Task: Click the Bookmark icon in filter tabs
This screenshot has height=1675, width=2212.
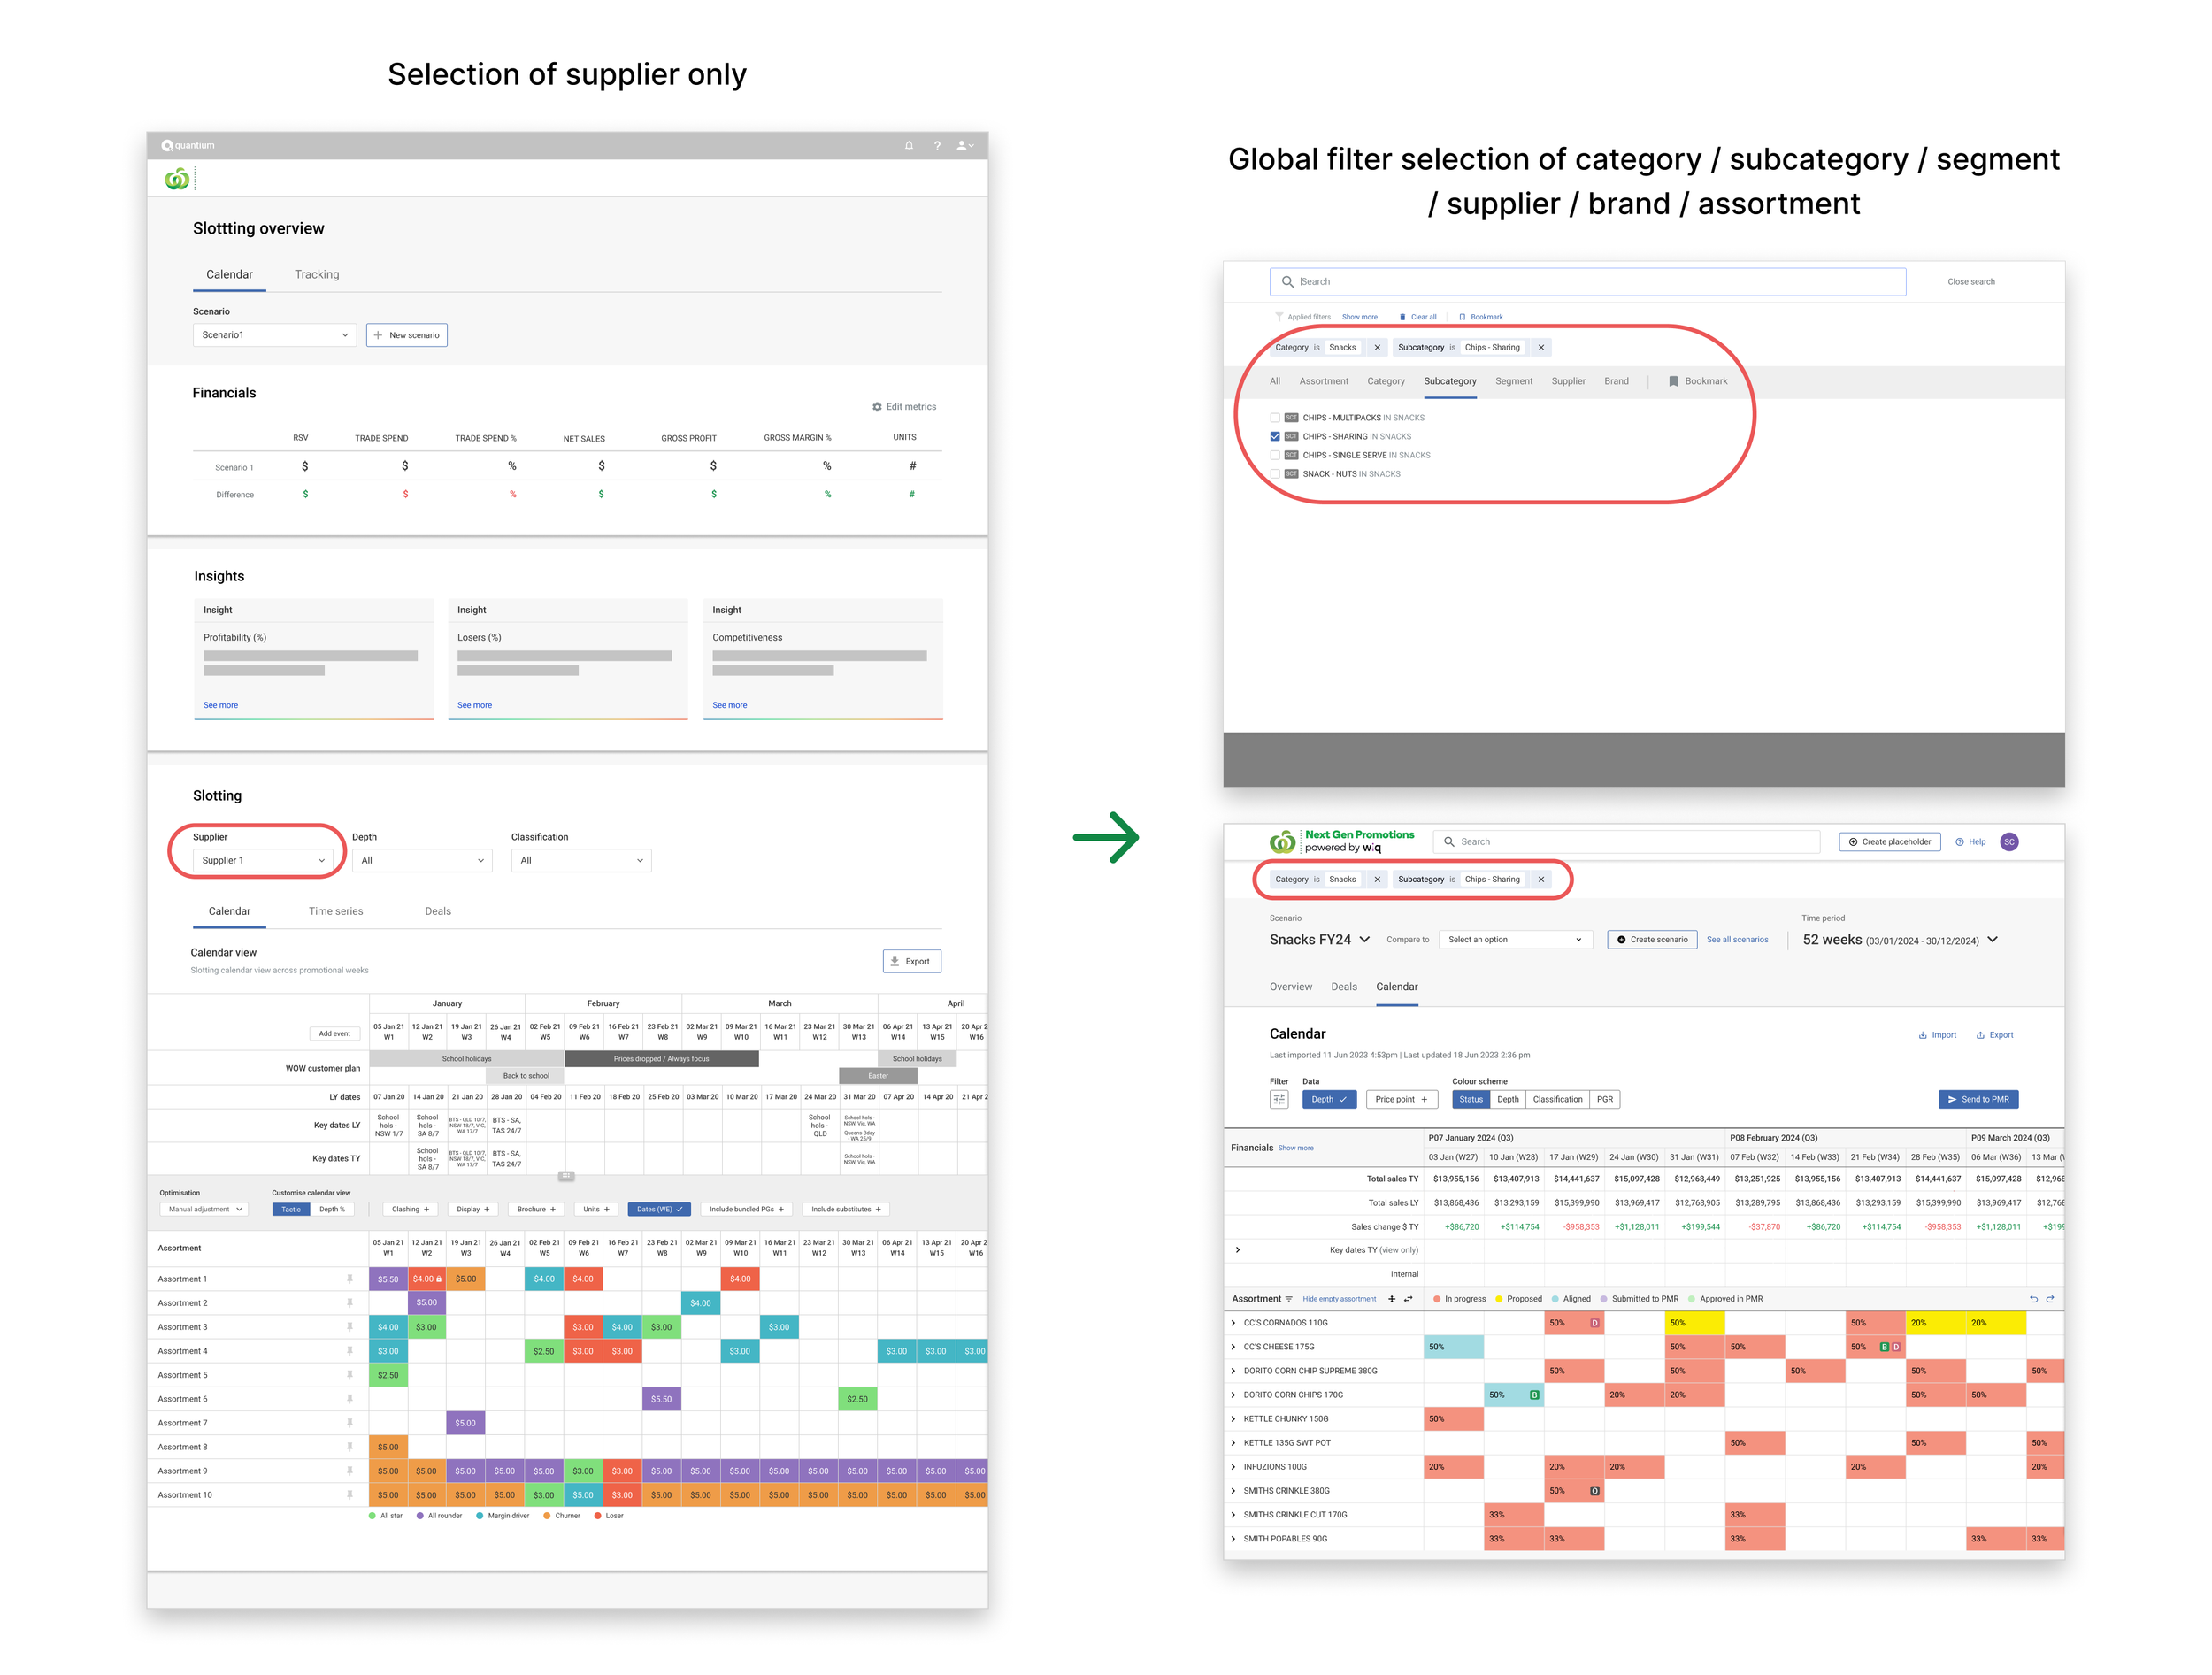Action: (x=1673, y=381)
